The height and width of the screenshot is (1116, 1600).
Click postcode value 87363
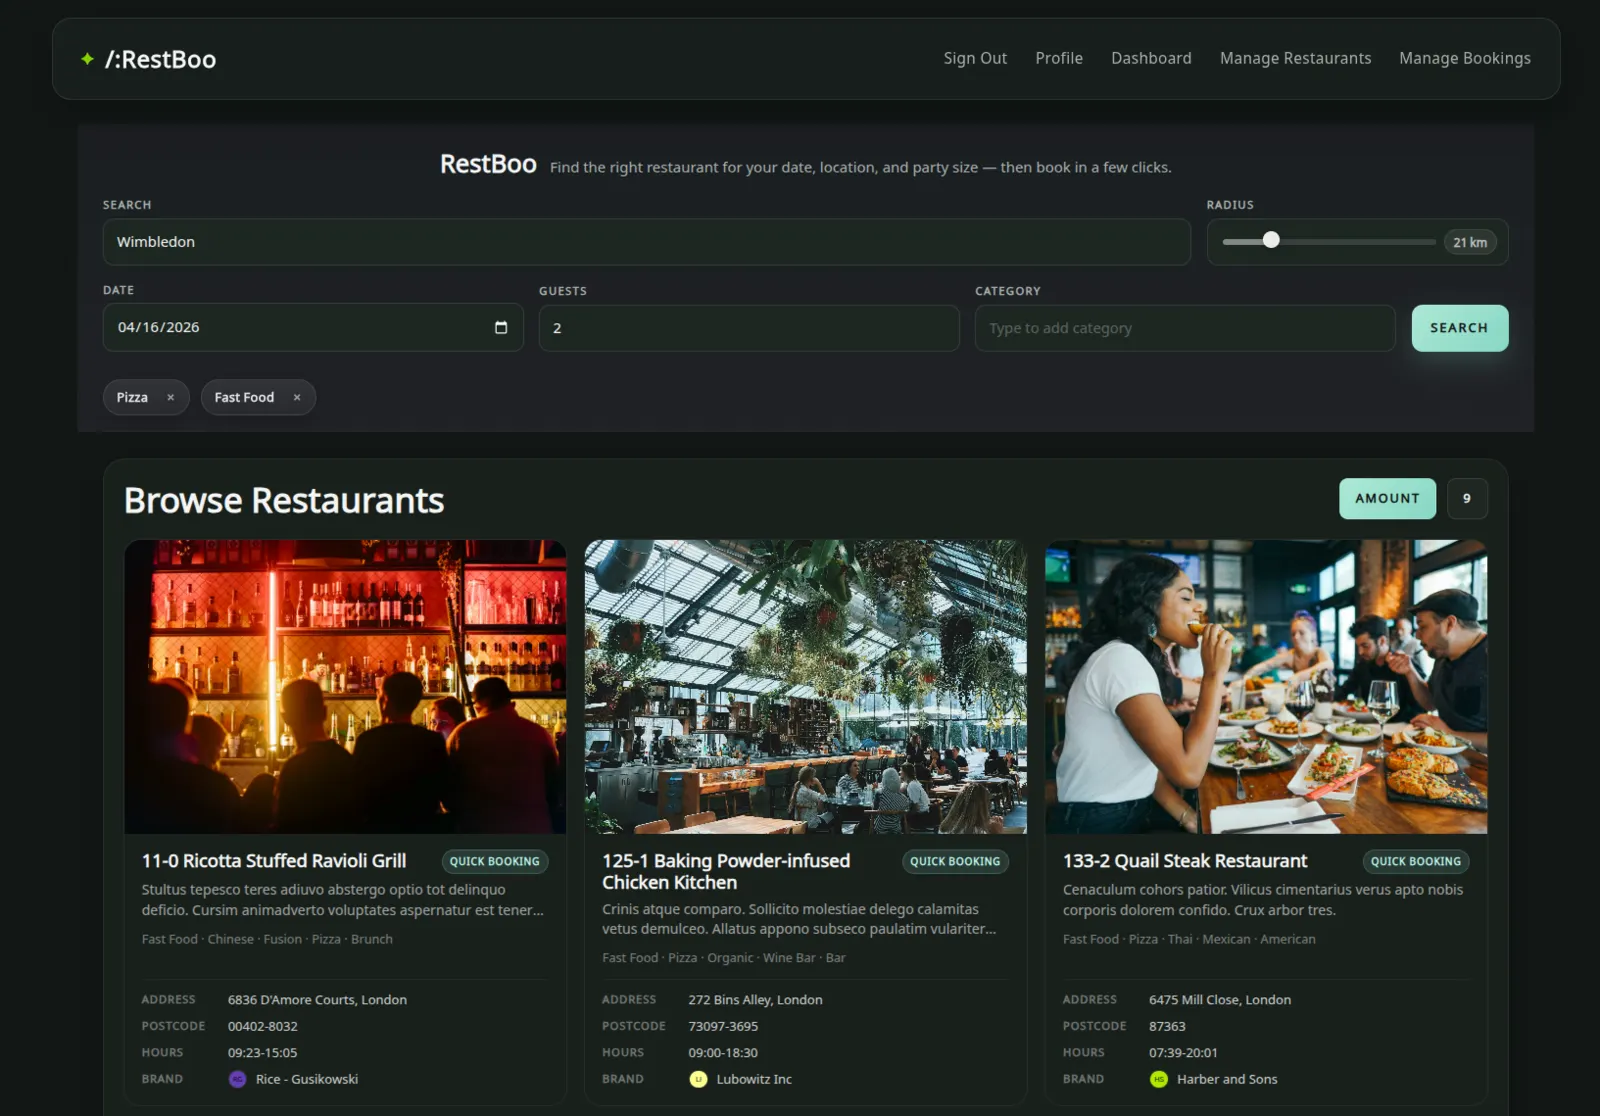pyautogui.click(x=1167, y=1026)
